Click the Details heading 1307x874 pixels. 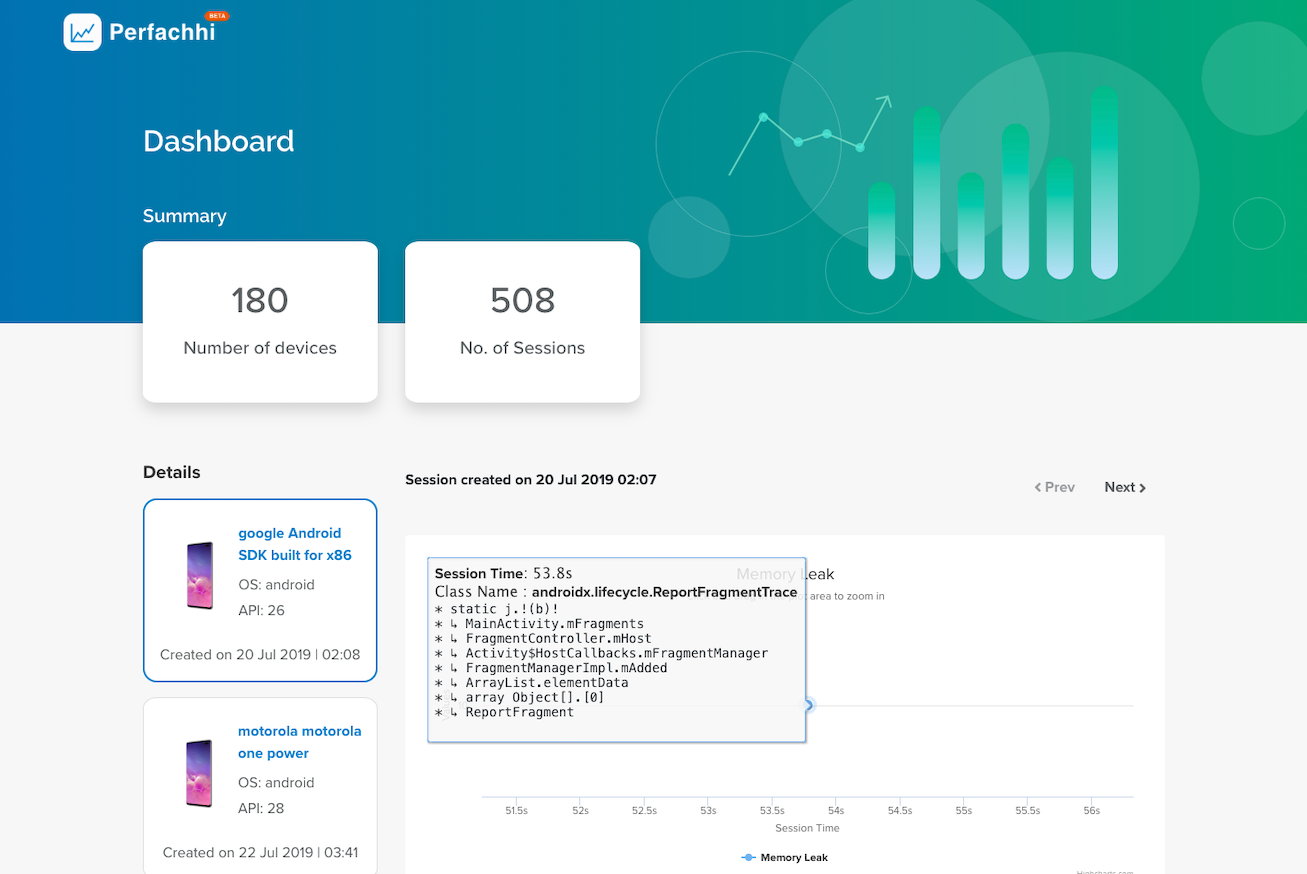pyautogui.click(x=172, y=472)
